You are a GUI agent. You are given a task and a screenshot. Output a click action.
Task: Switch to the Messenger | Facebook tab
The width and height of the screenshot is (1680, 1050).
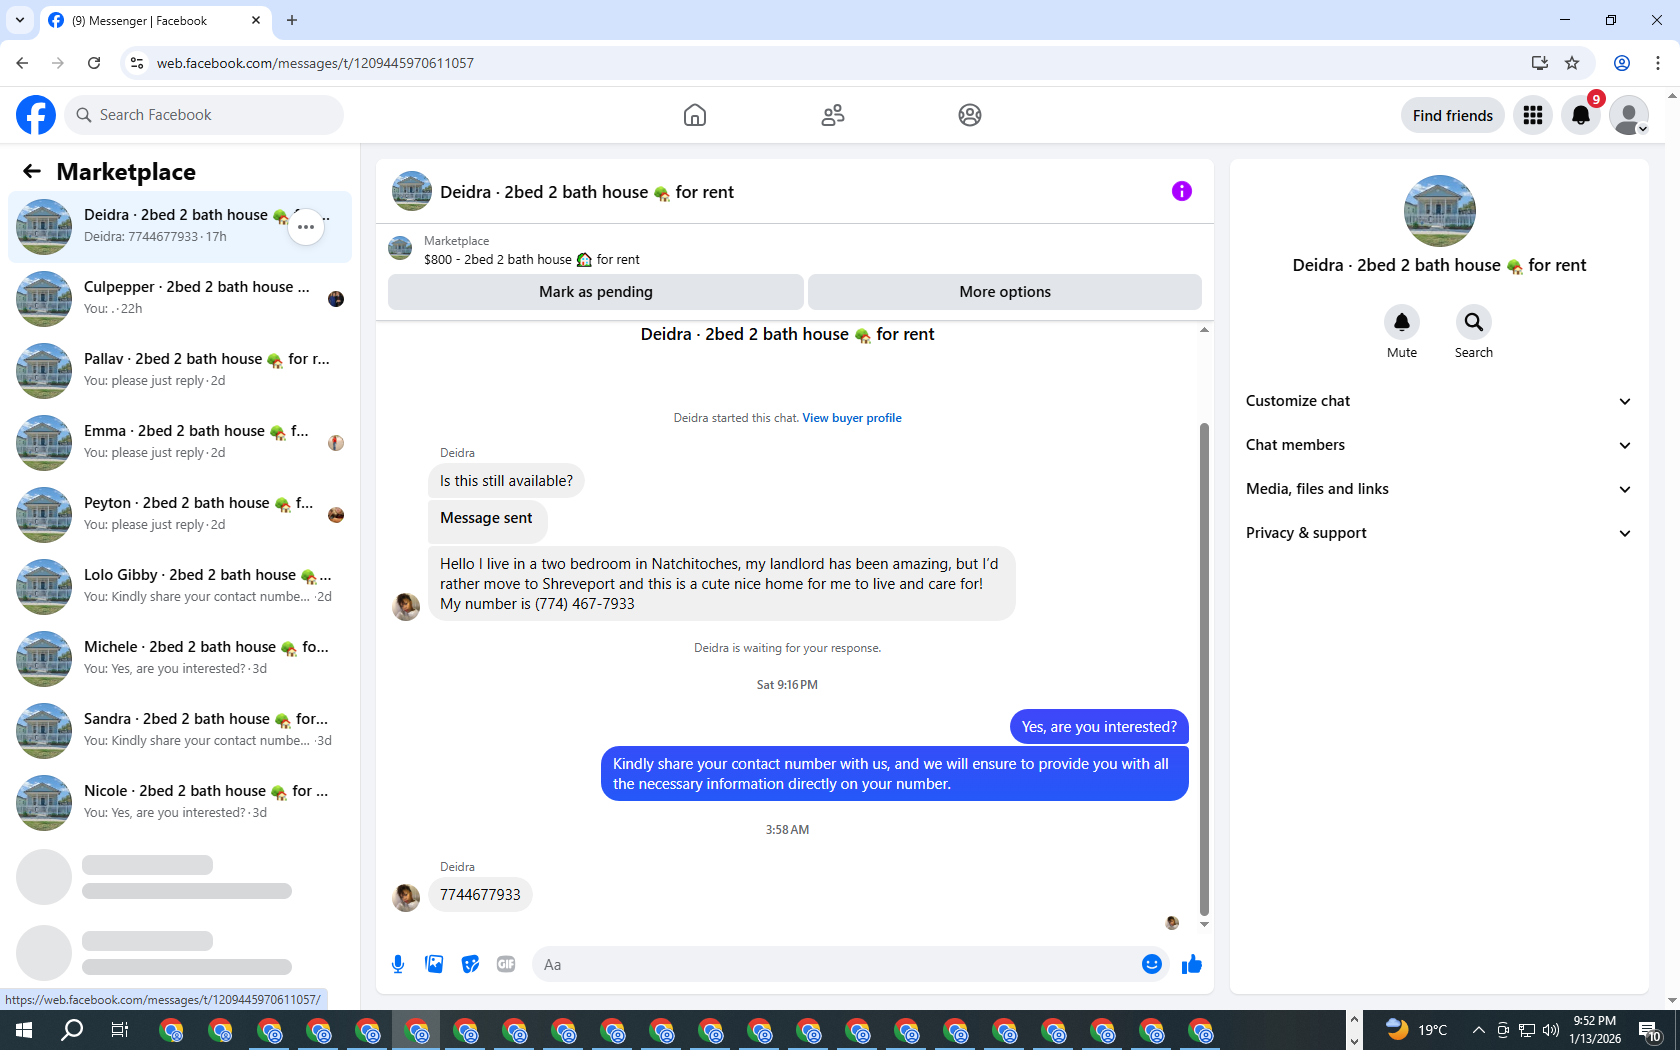click(155, 20)
